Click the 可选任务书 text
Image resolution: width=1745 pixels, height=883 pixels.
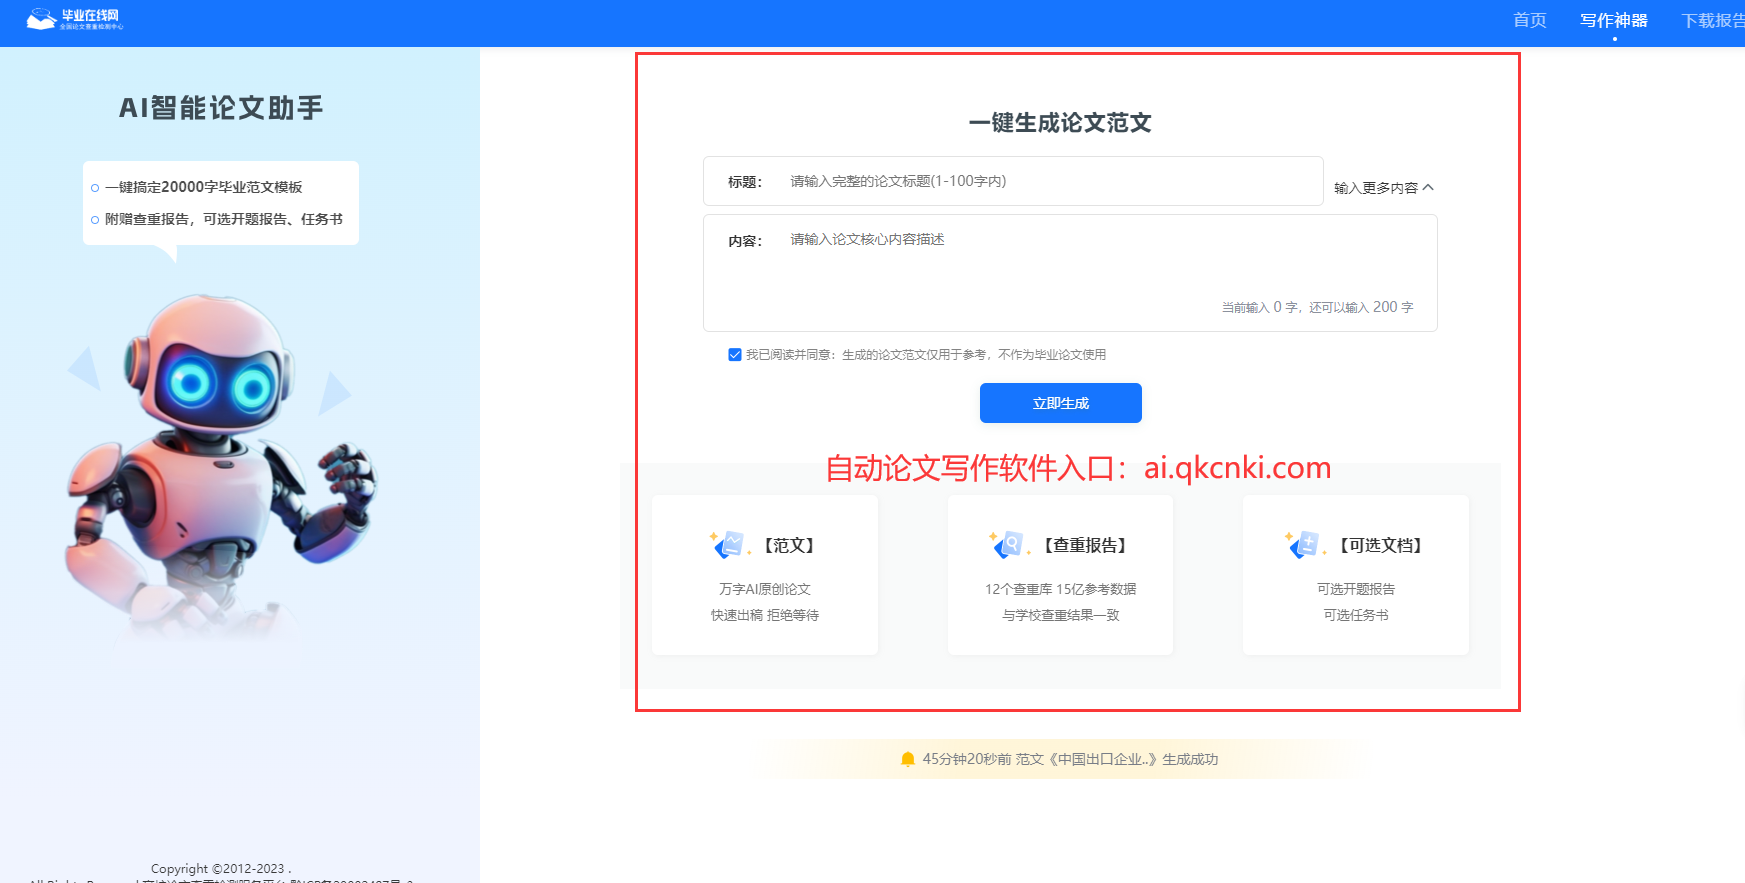(1356, 615)
